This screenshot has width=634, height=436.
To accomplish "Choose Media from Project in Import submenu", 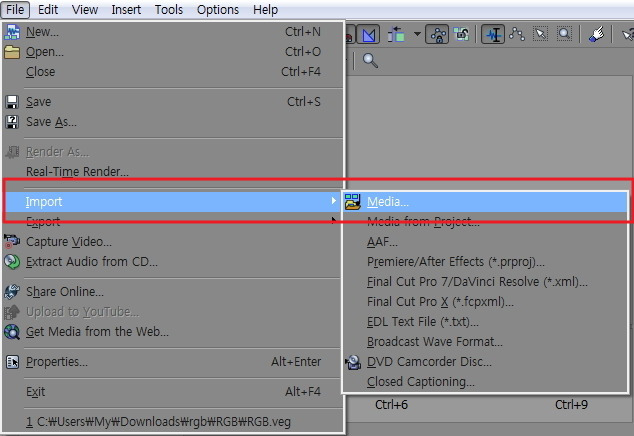I will [x=485, y=222].
